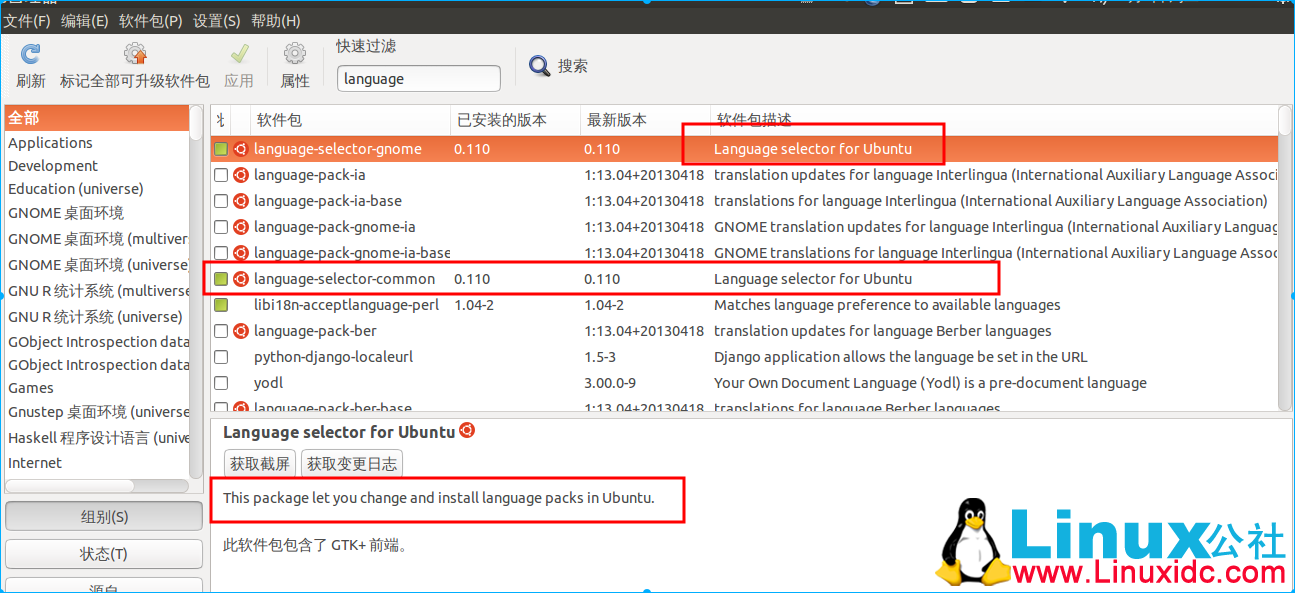
Task: Open the 文件(F) menu
Action: tap(27, 21)
